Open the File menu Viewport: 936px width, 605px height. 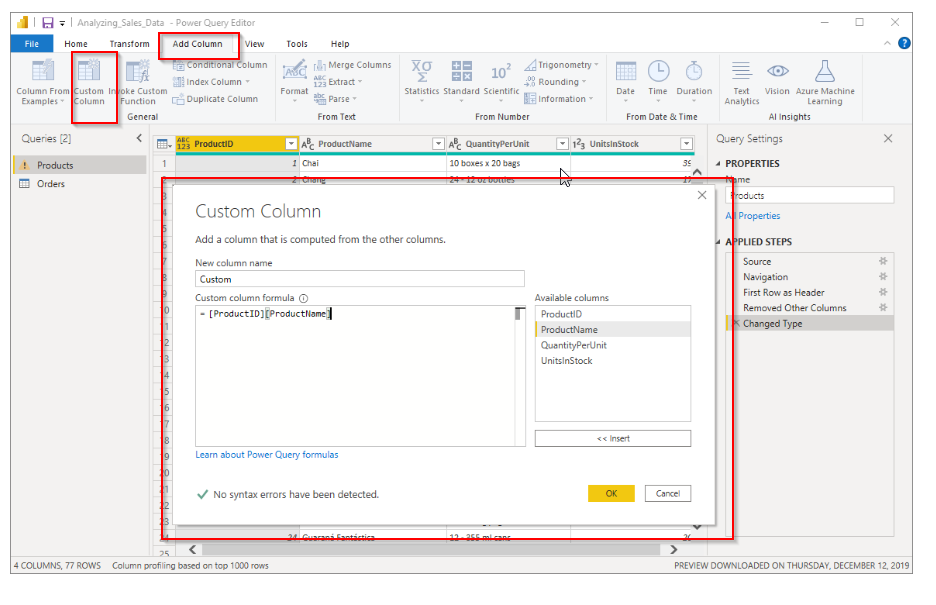click(32, 44)
